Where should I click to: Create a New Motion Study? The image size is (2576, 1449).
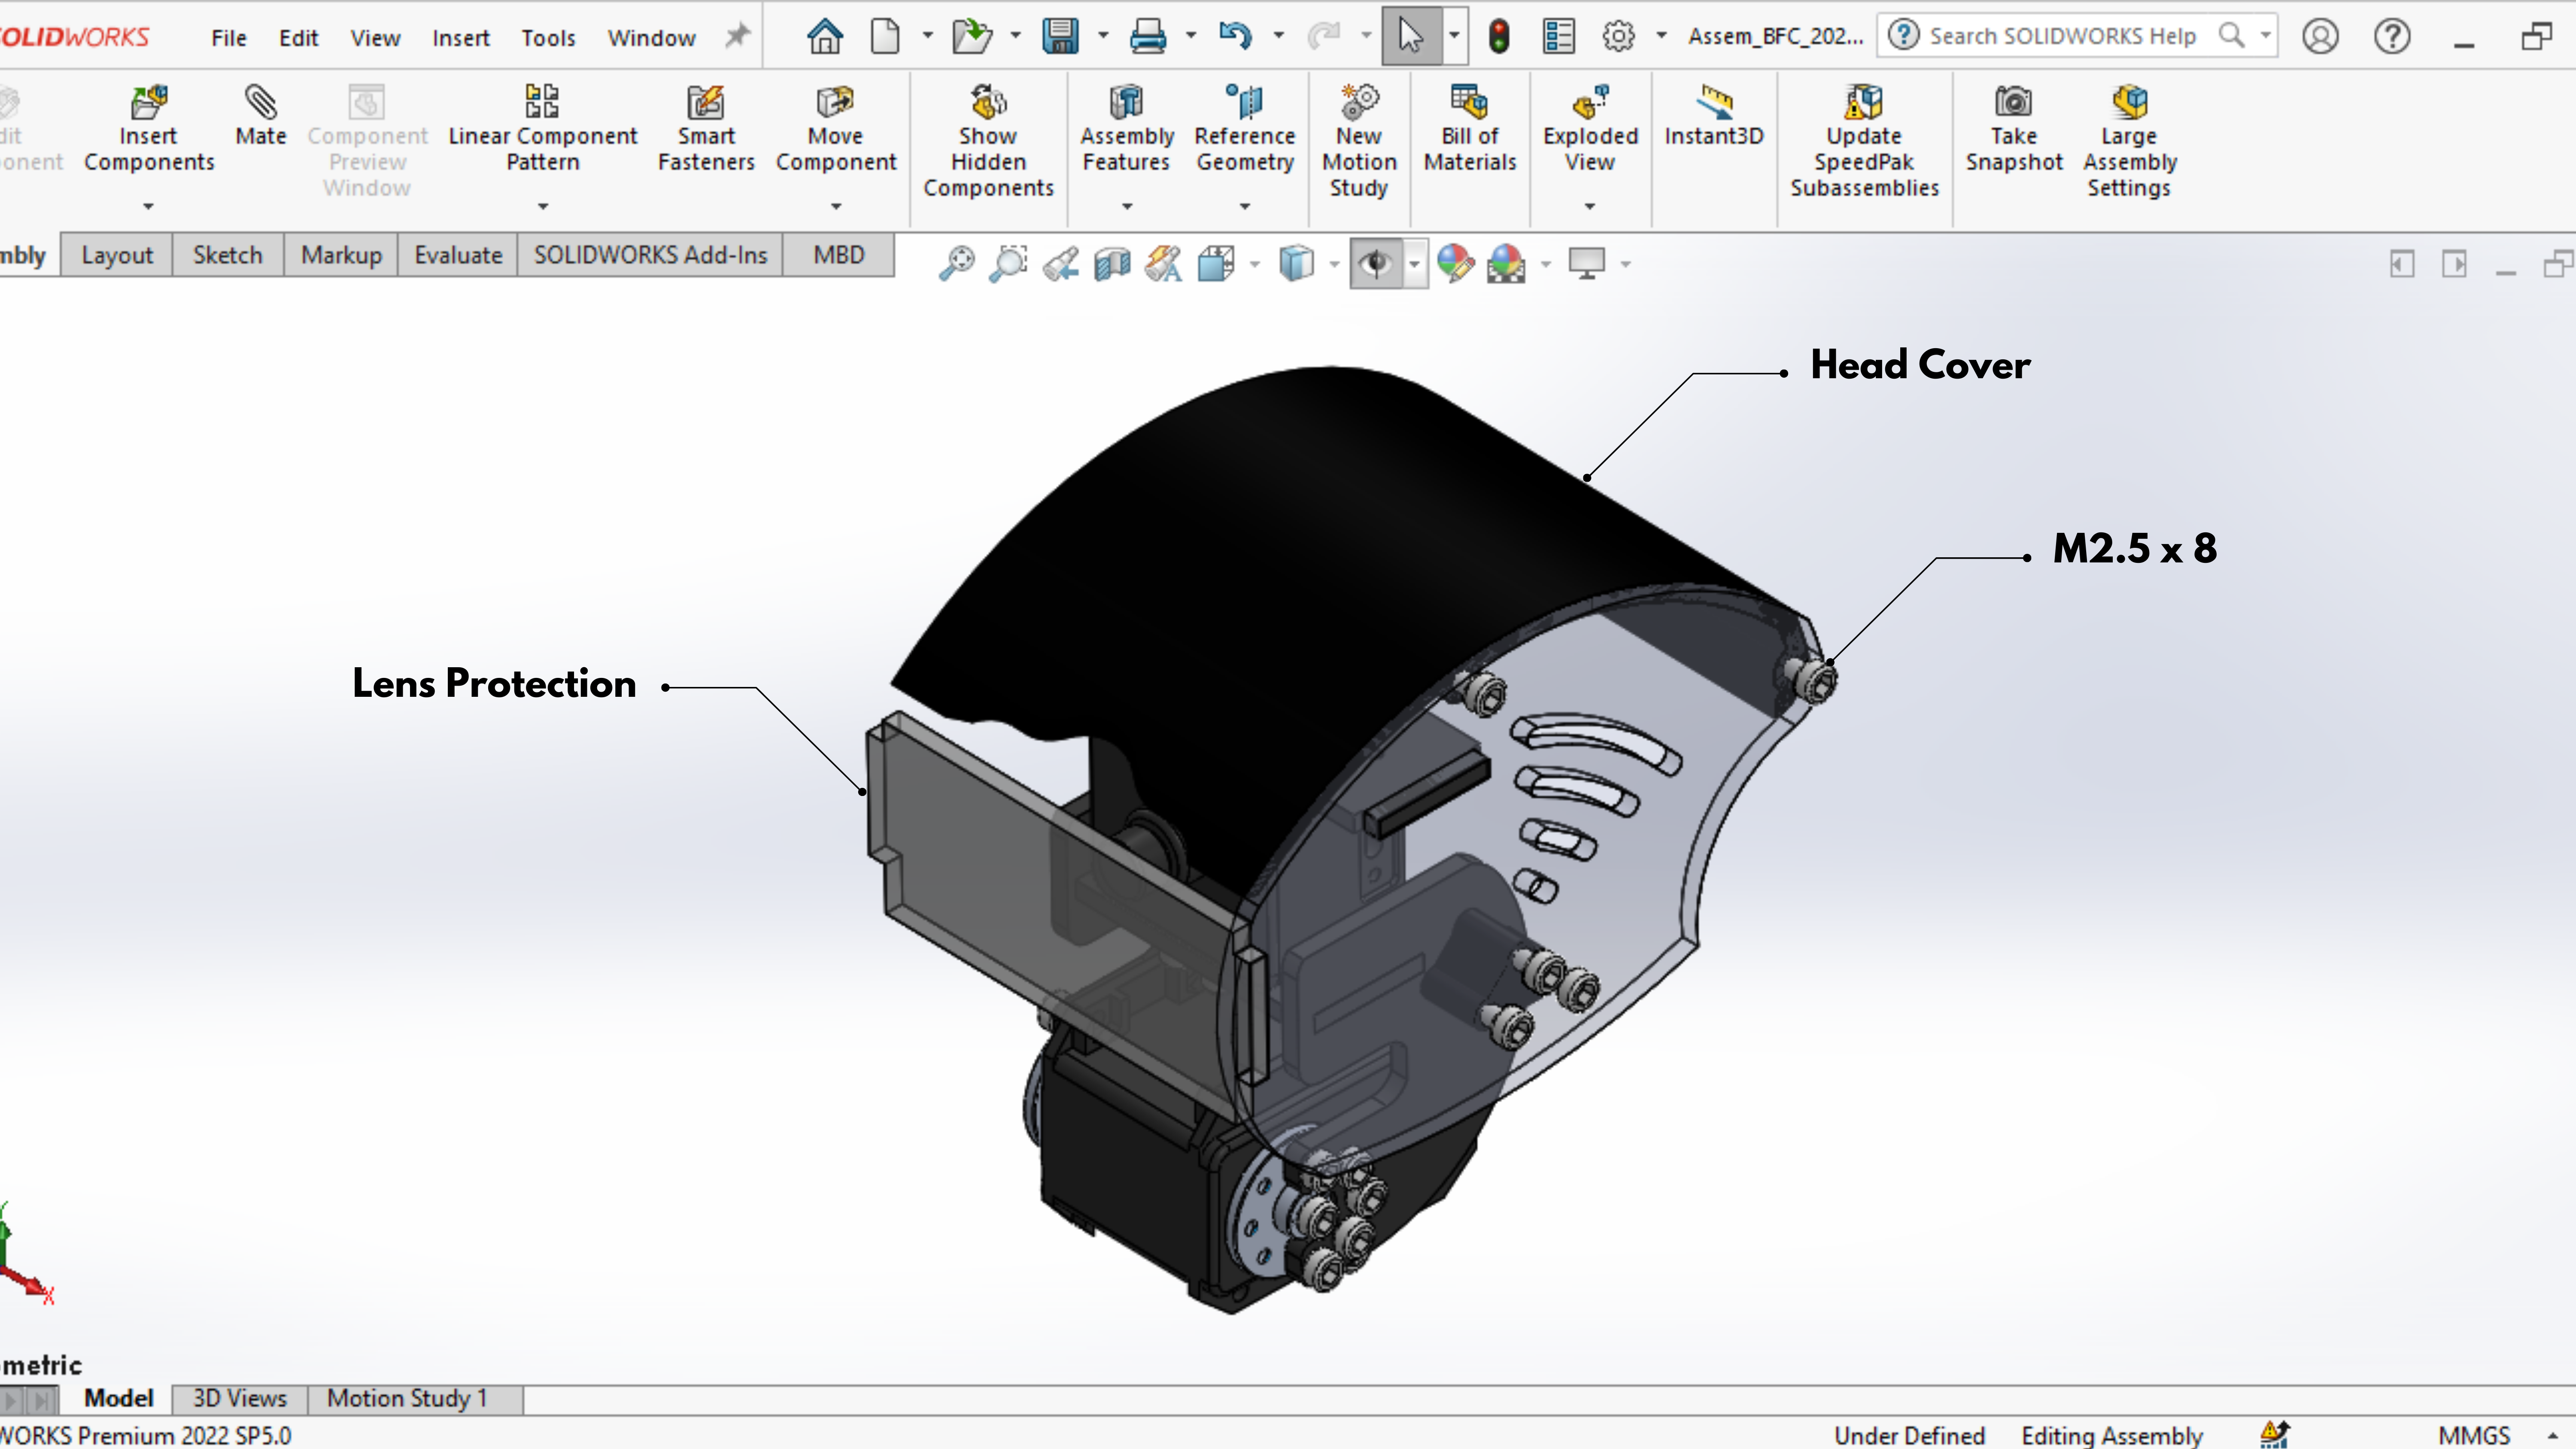pos(1359,142)
